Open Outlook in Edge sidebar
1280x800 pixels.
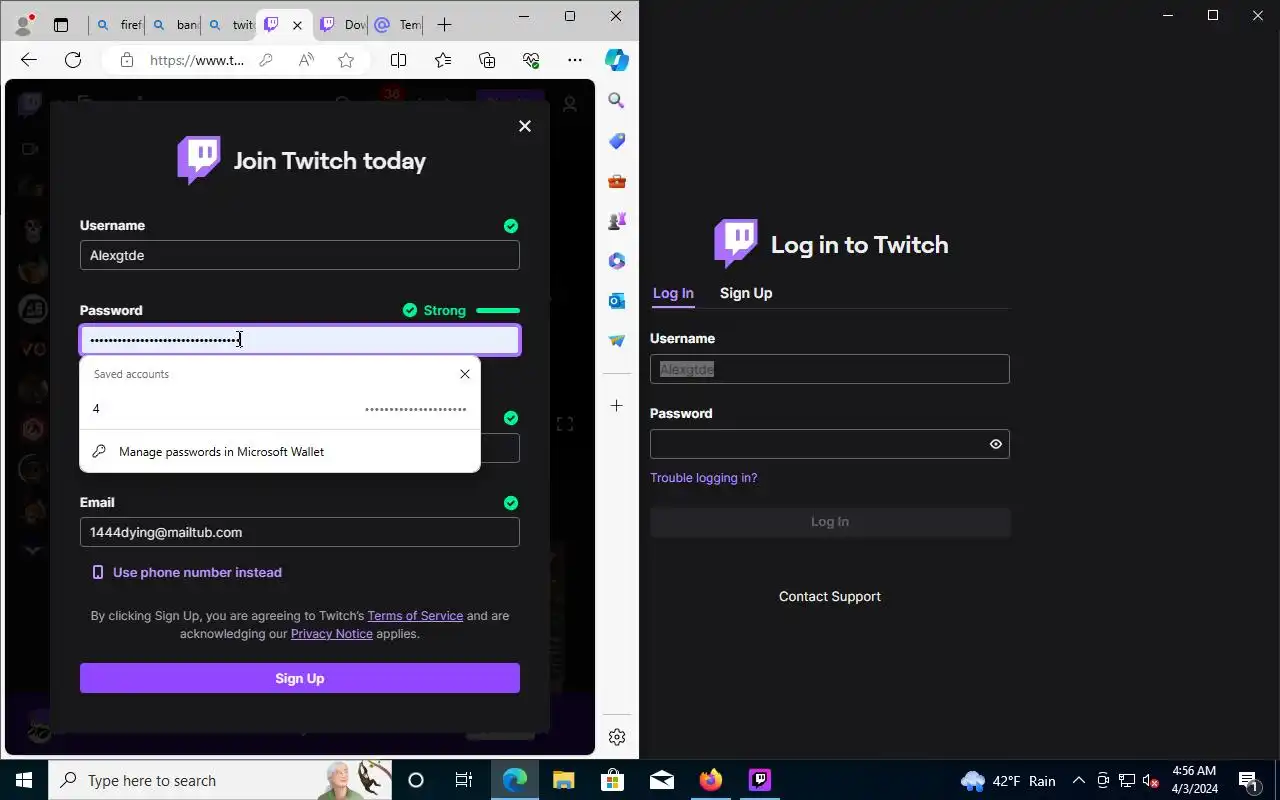(617, 301)
